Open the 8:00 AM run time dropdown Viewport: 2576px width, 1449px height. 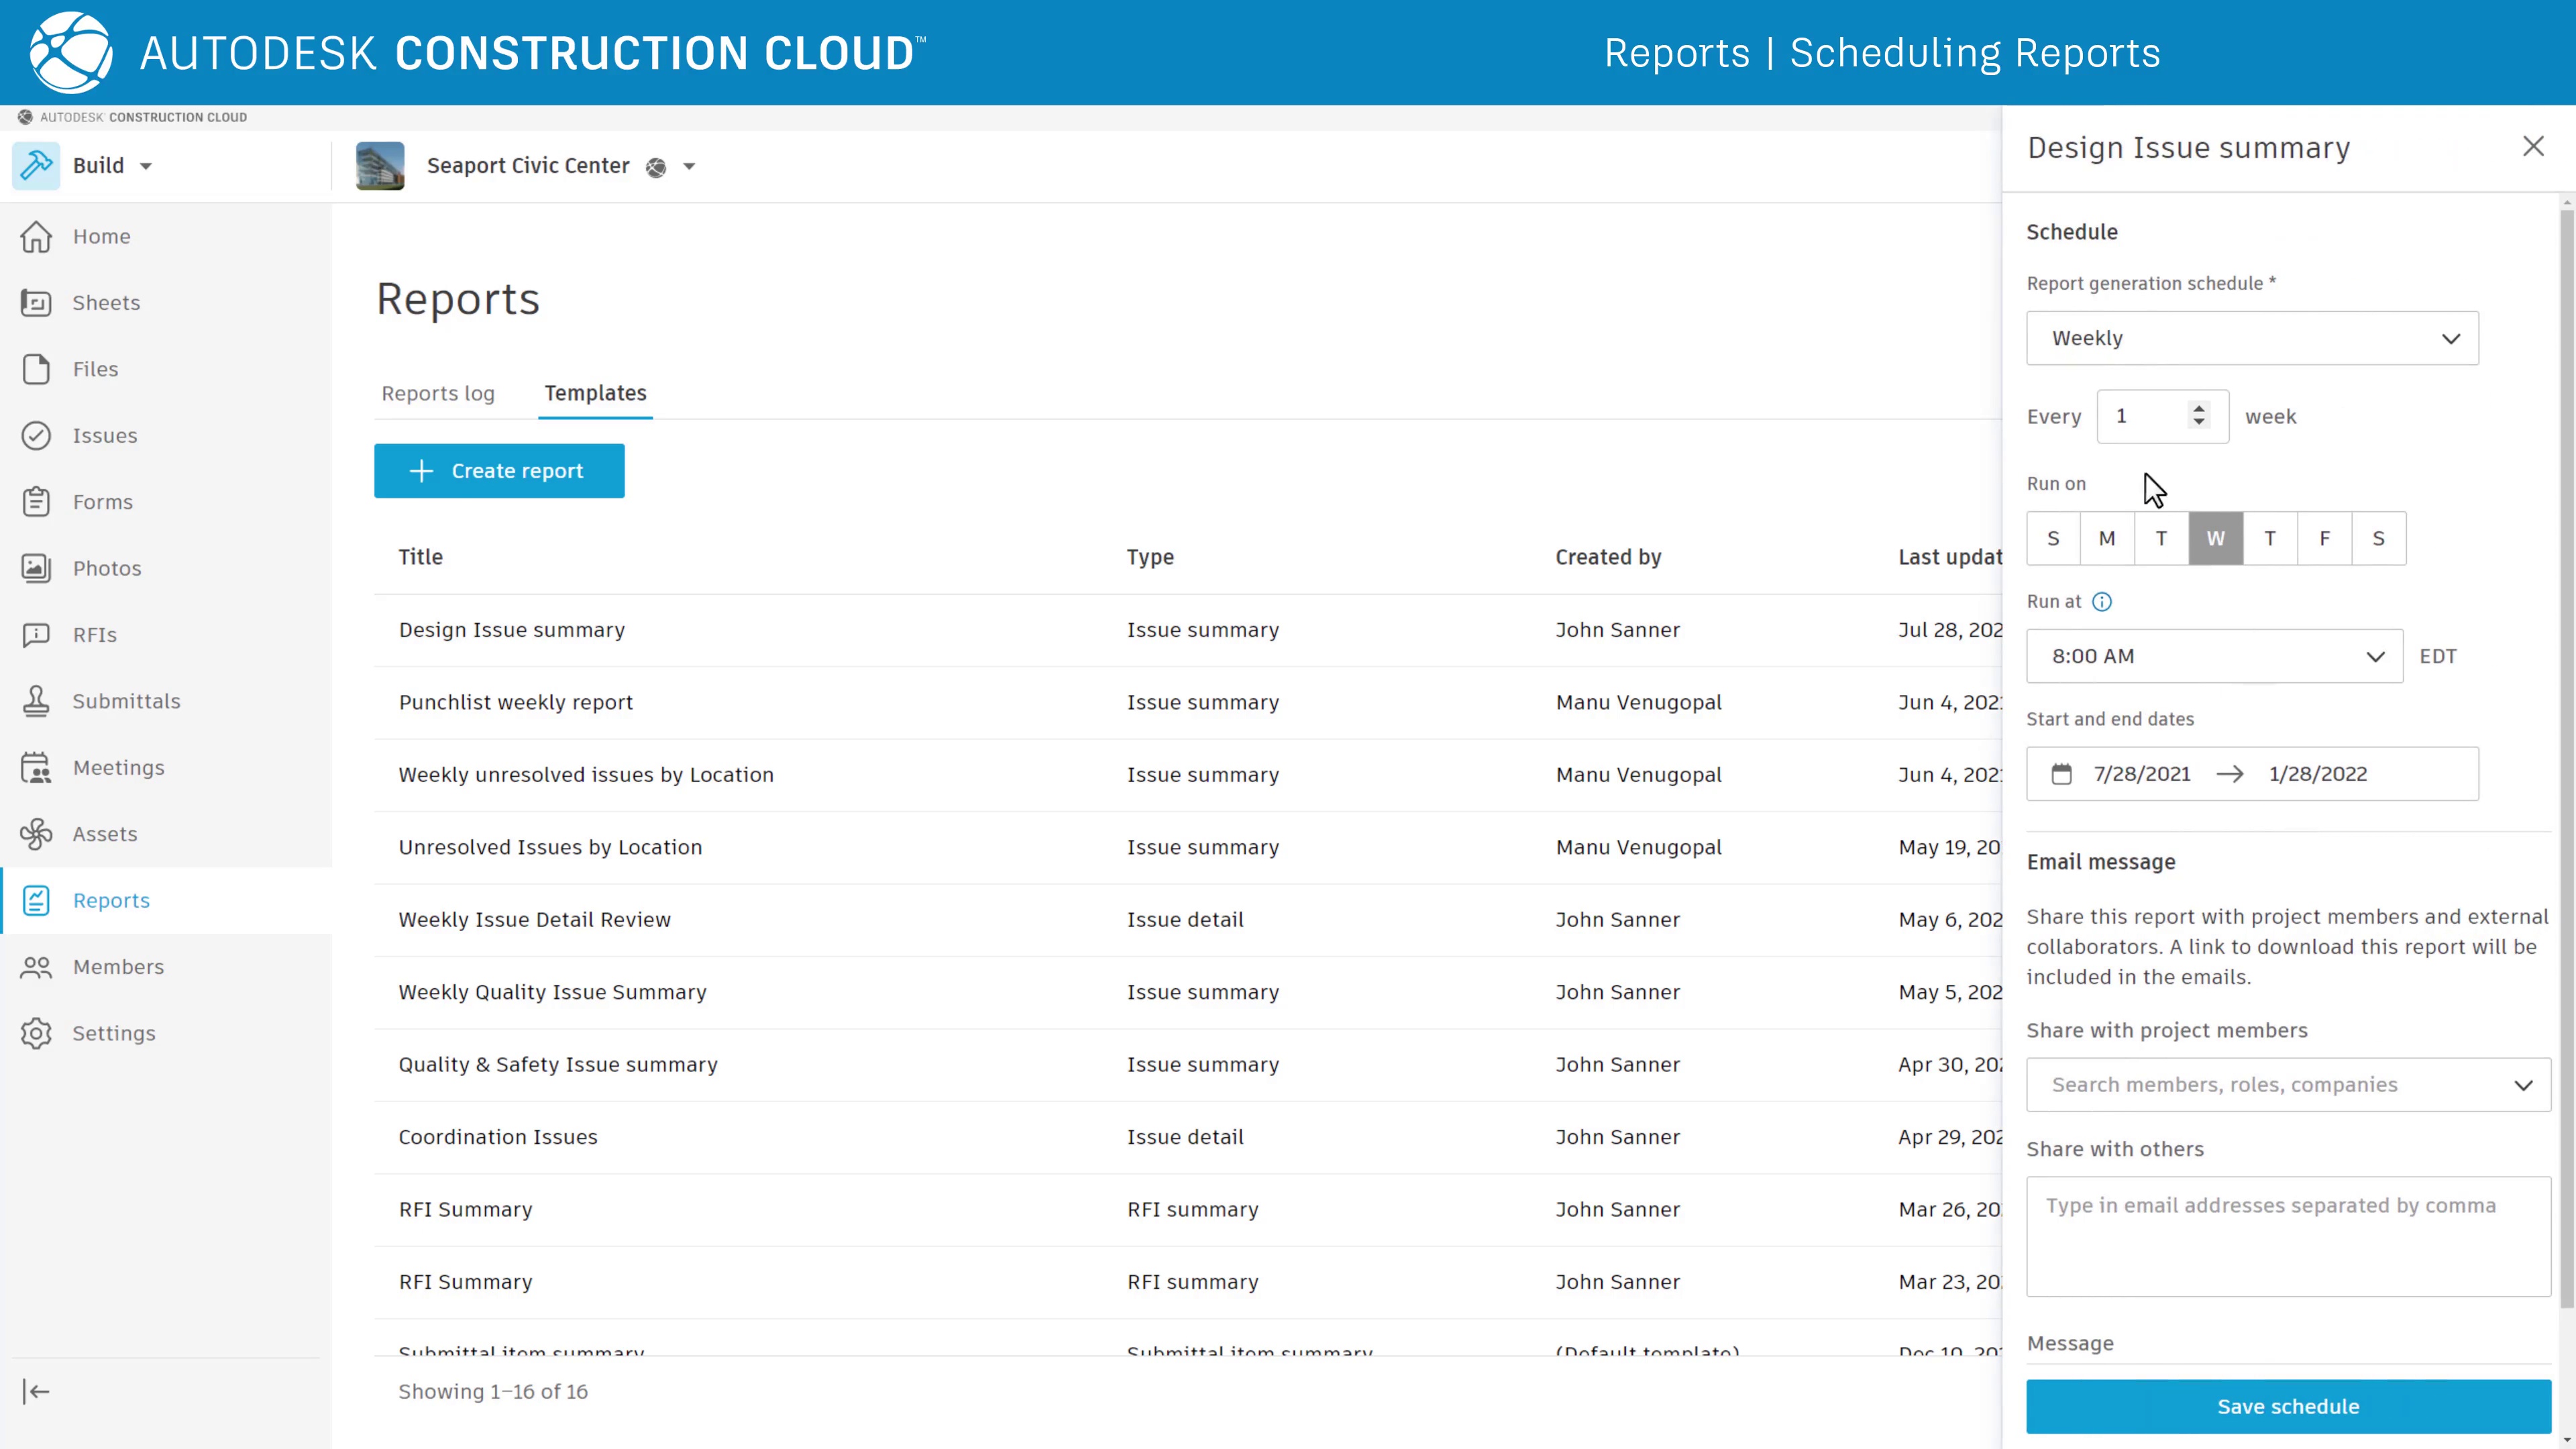coord(2213,656)
